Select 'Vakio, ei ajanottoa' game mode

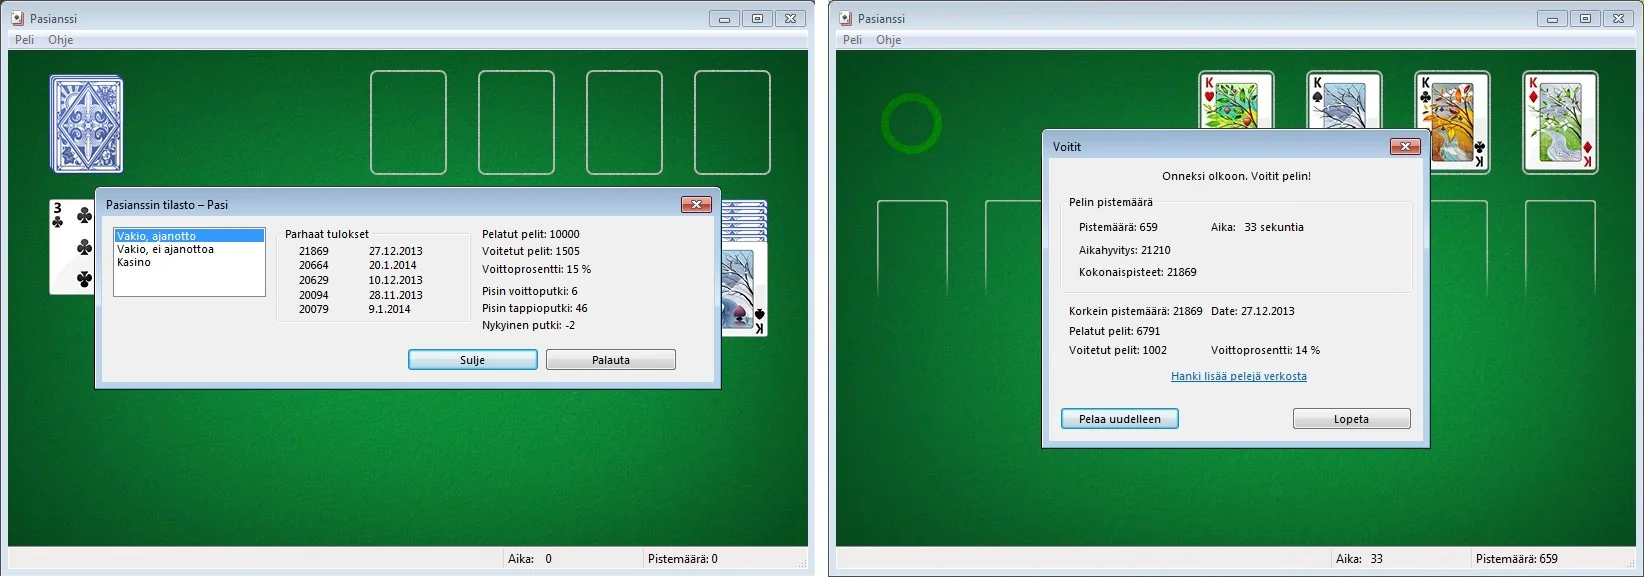point(165,249)
